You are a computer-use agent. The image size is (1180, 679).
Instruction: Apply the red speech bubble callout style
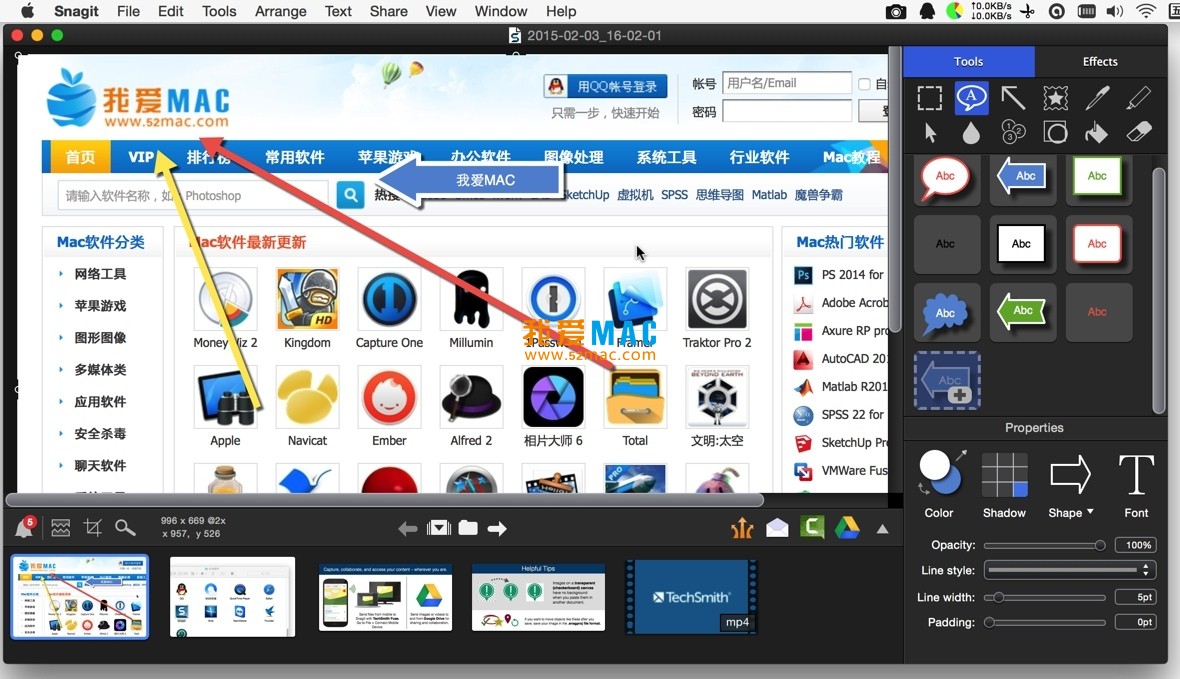coord(947,178)
